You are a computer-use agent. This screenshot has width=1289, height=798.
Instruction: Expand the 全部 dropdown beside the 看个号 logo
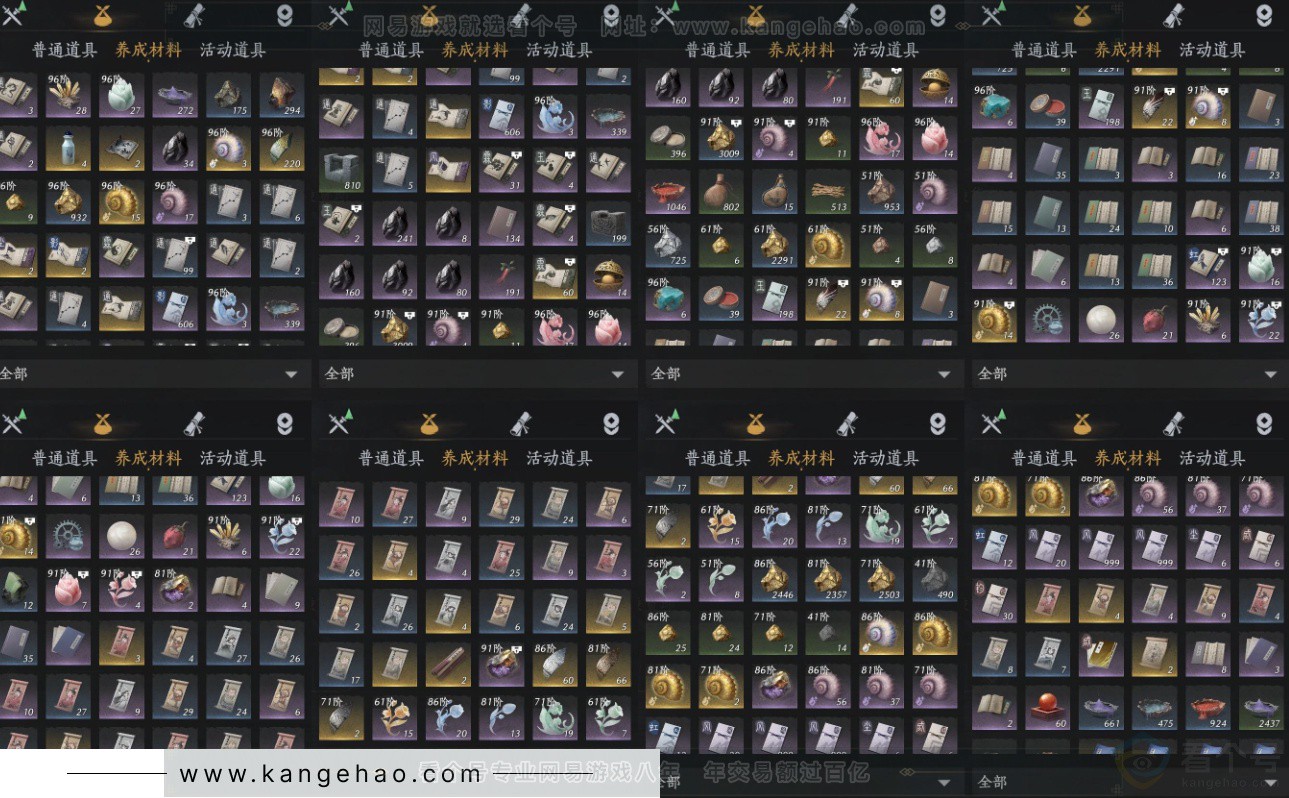pos(1127,781)
